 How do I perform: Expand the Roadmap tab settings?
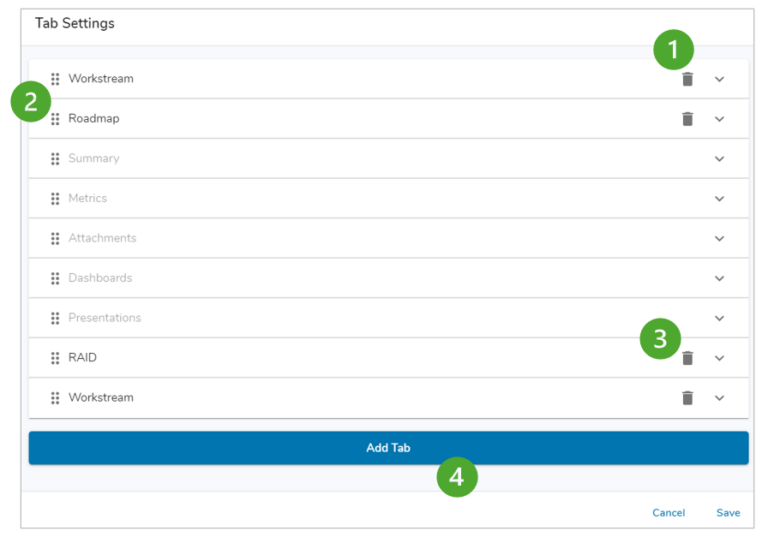tap(720, 119)
